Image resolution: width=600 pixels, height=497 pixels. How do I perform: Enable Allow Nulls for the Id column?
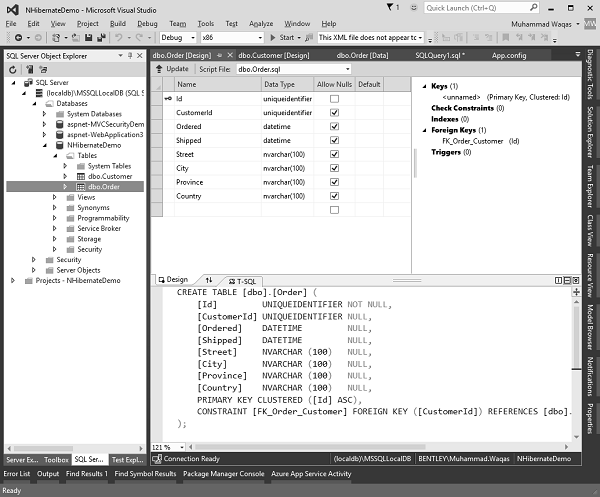pos(334,99)
